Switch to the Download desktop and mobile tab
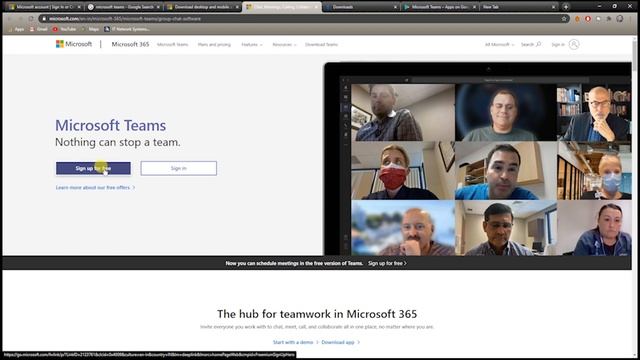 point(202,7)
